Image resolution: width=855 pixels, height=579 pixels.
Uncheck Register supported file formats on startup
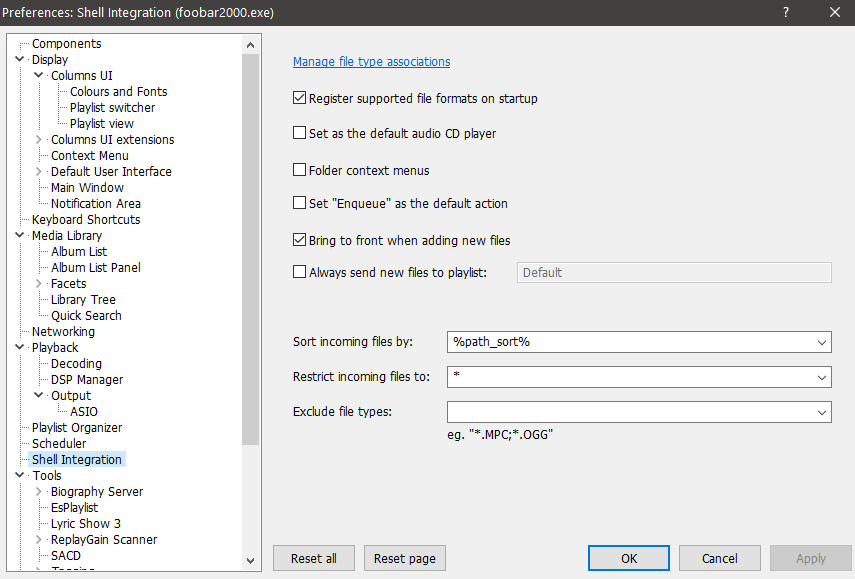coord(299,99)
